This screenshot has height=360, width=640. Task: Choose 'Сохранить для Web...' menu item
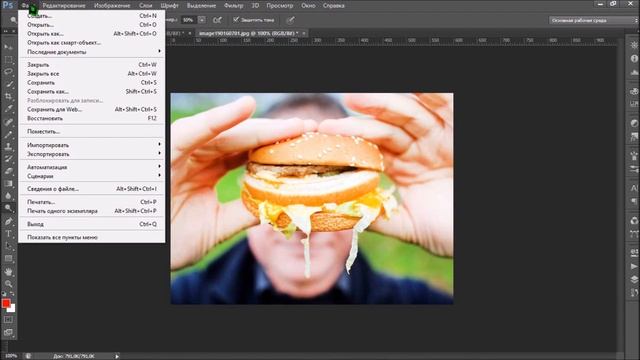pyautogui.click(x=92, y=109)
